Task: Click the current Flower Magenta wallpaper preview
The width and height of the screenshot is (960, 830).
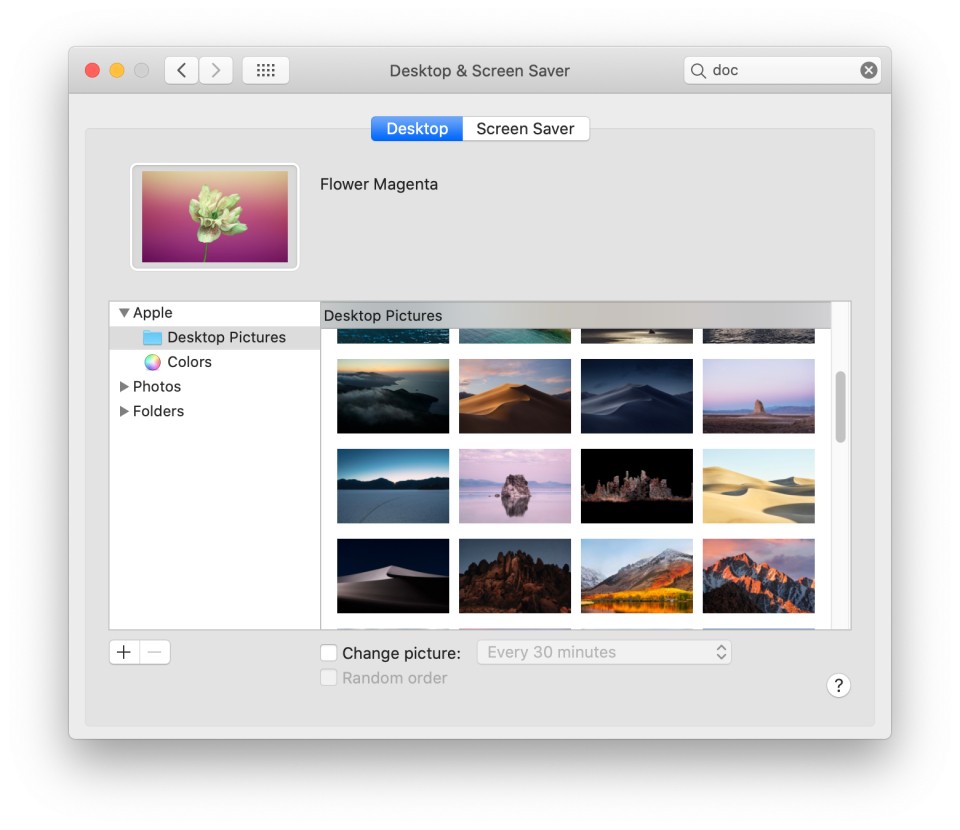Action: click(215, 217)
